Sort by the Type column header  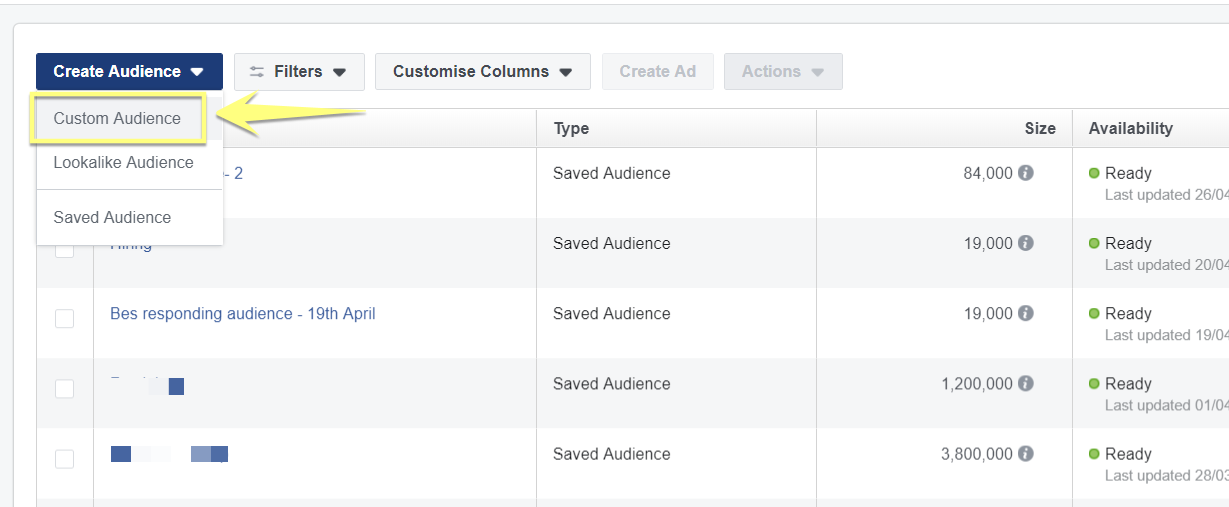click(571, 128)
